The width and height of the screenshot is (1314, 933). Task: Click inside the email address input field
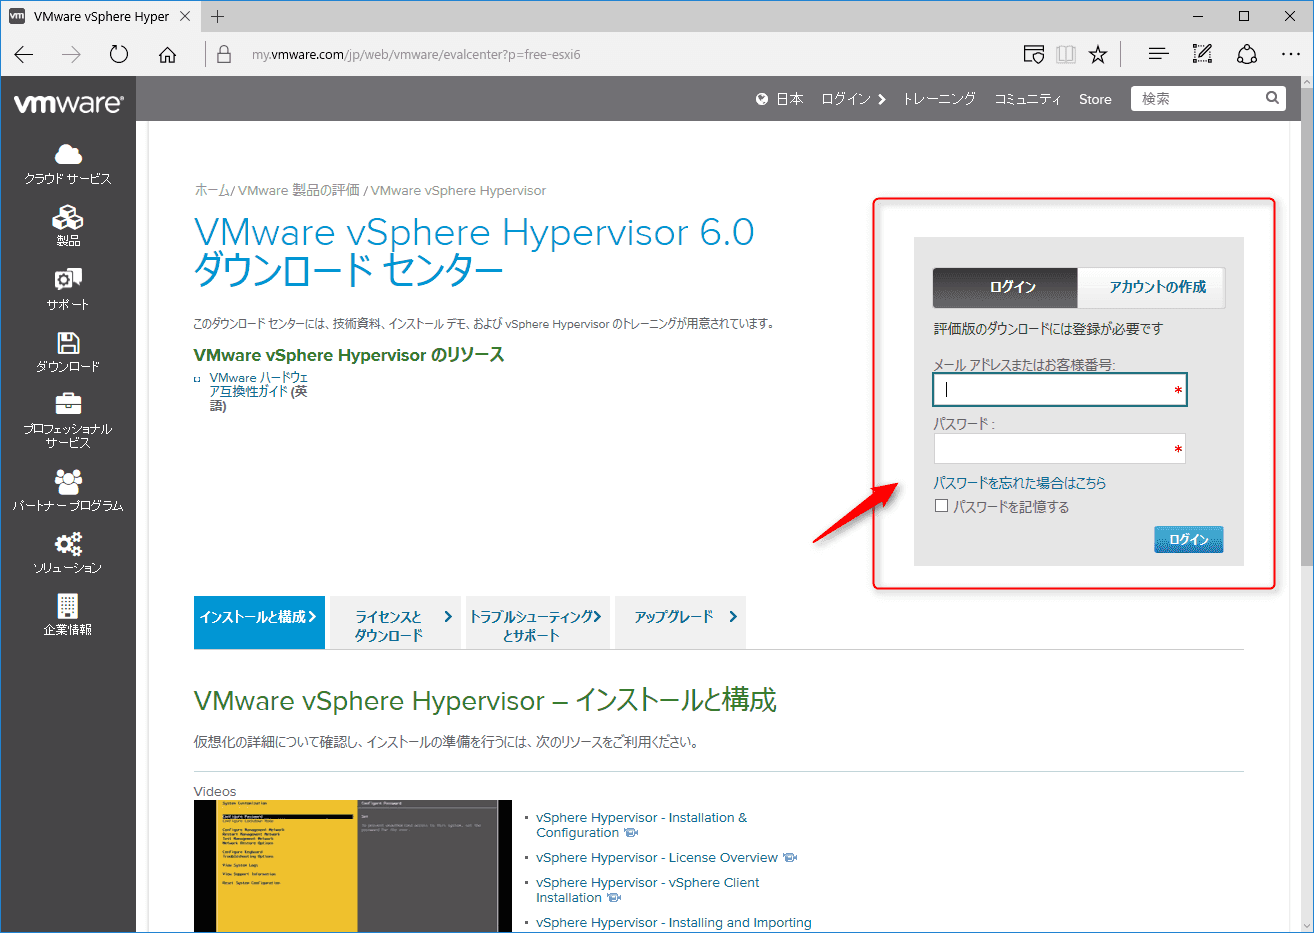(1060, 390)
